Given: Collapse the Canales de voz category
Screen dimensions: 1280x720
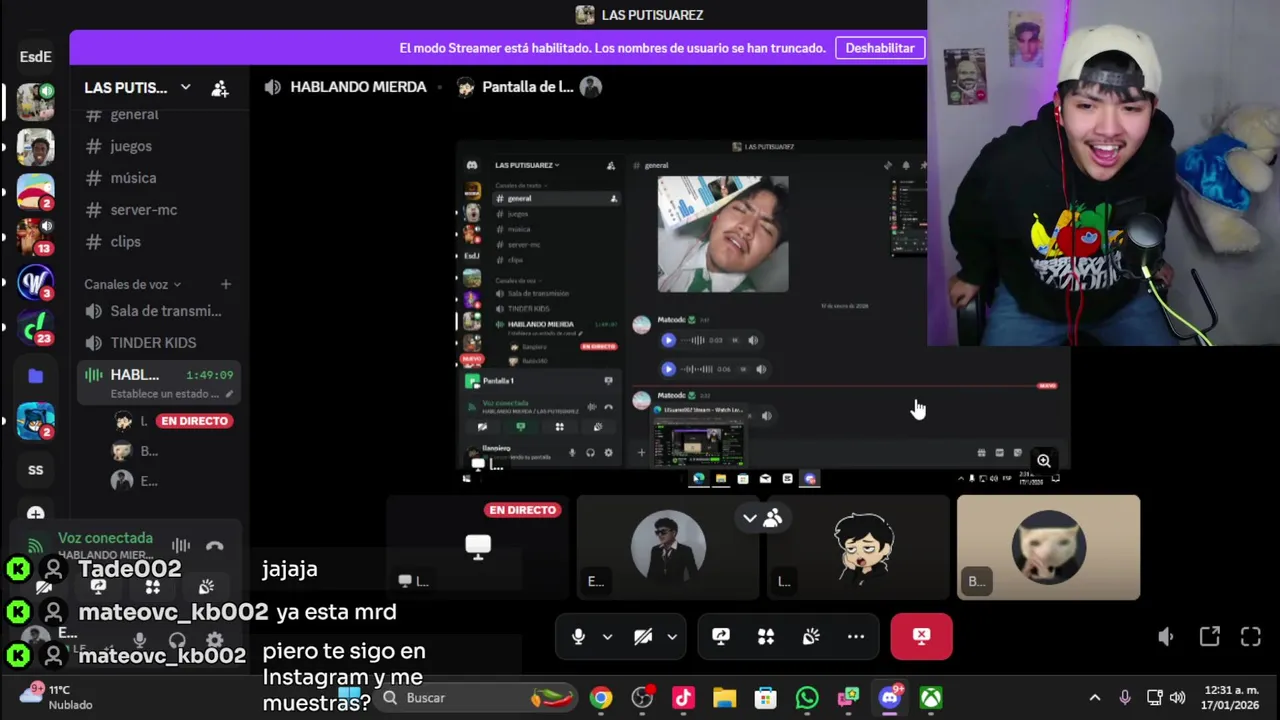Looking at the screenshot, I should point(133,284).
